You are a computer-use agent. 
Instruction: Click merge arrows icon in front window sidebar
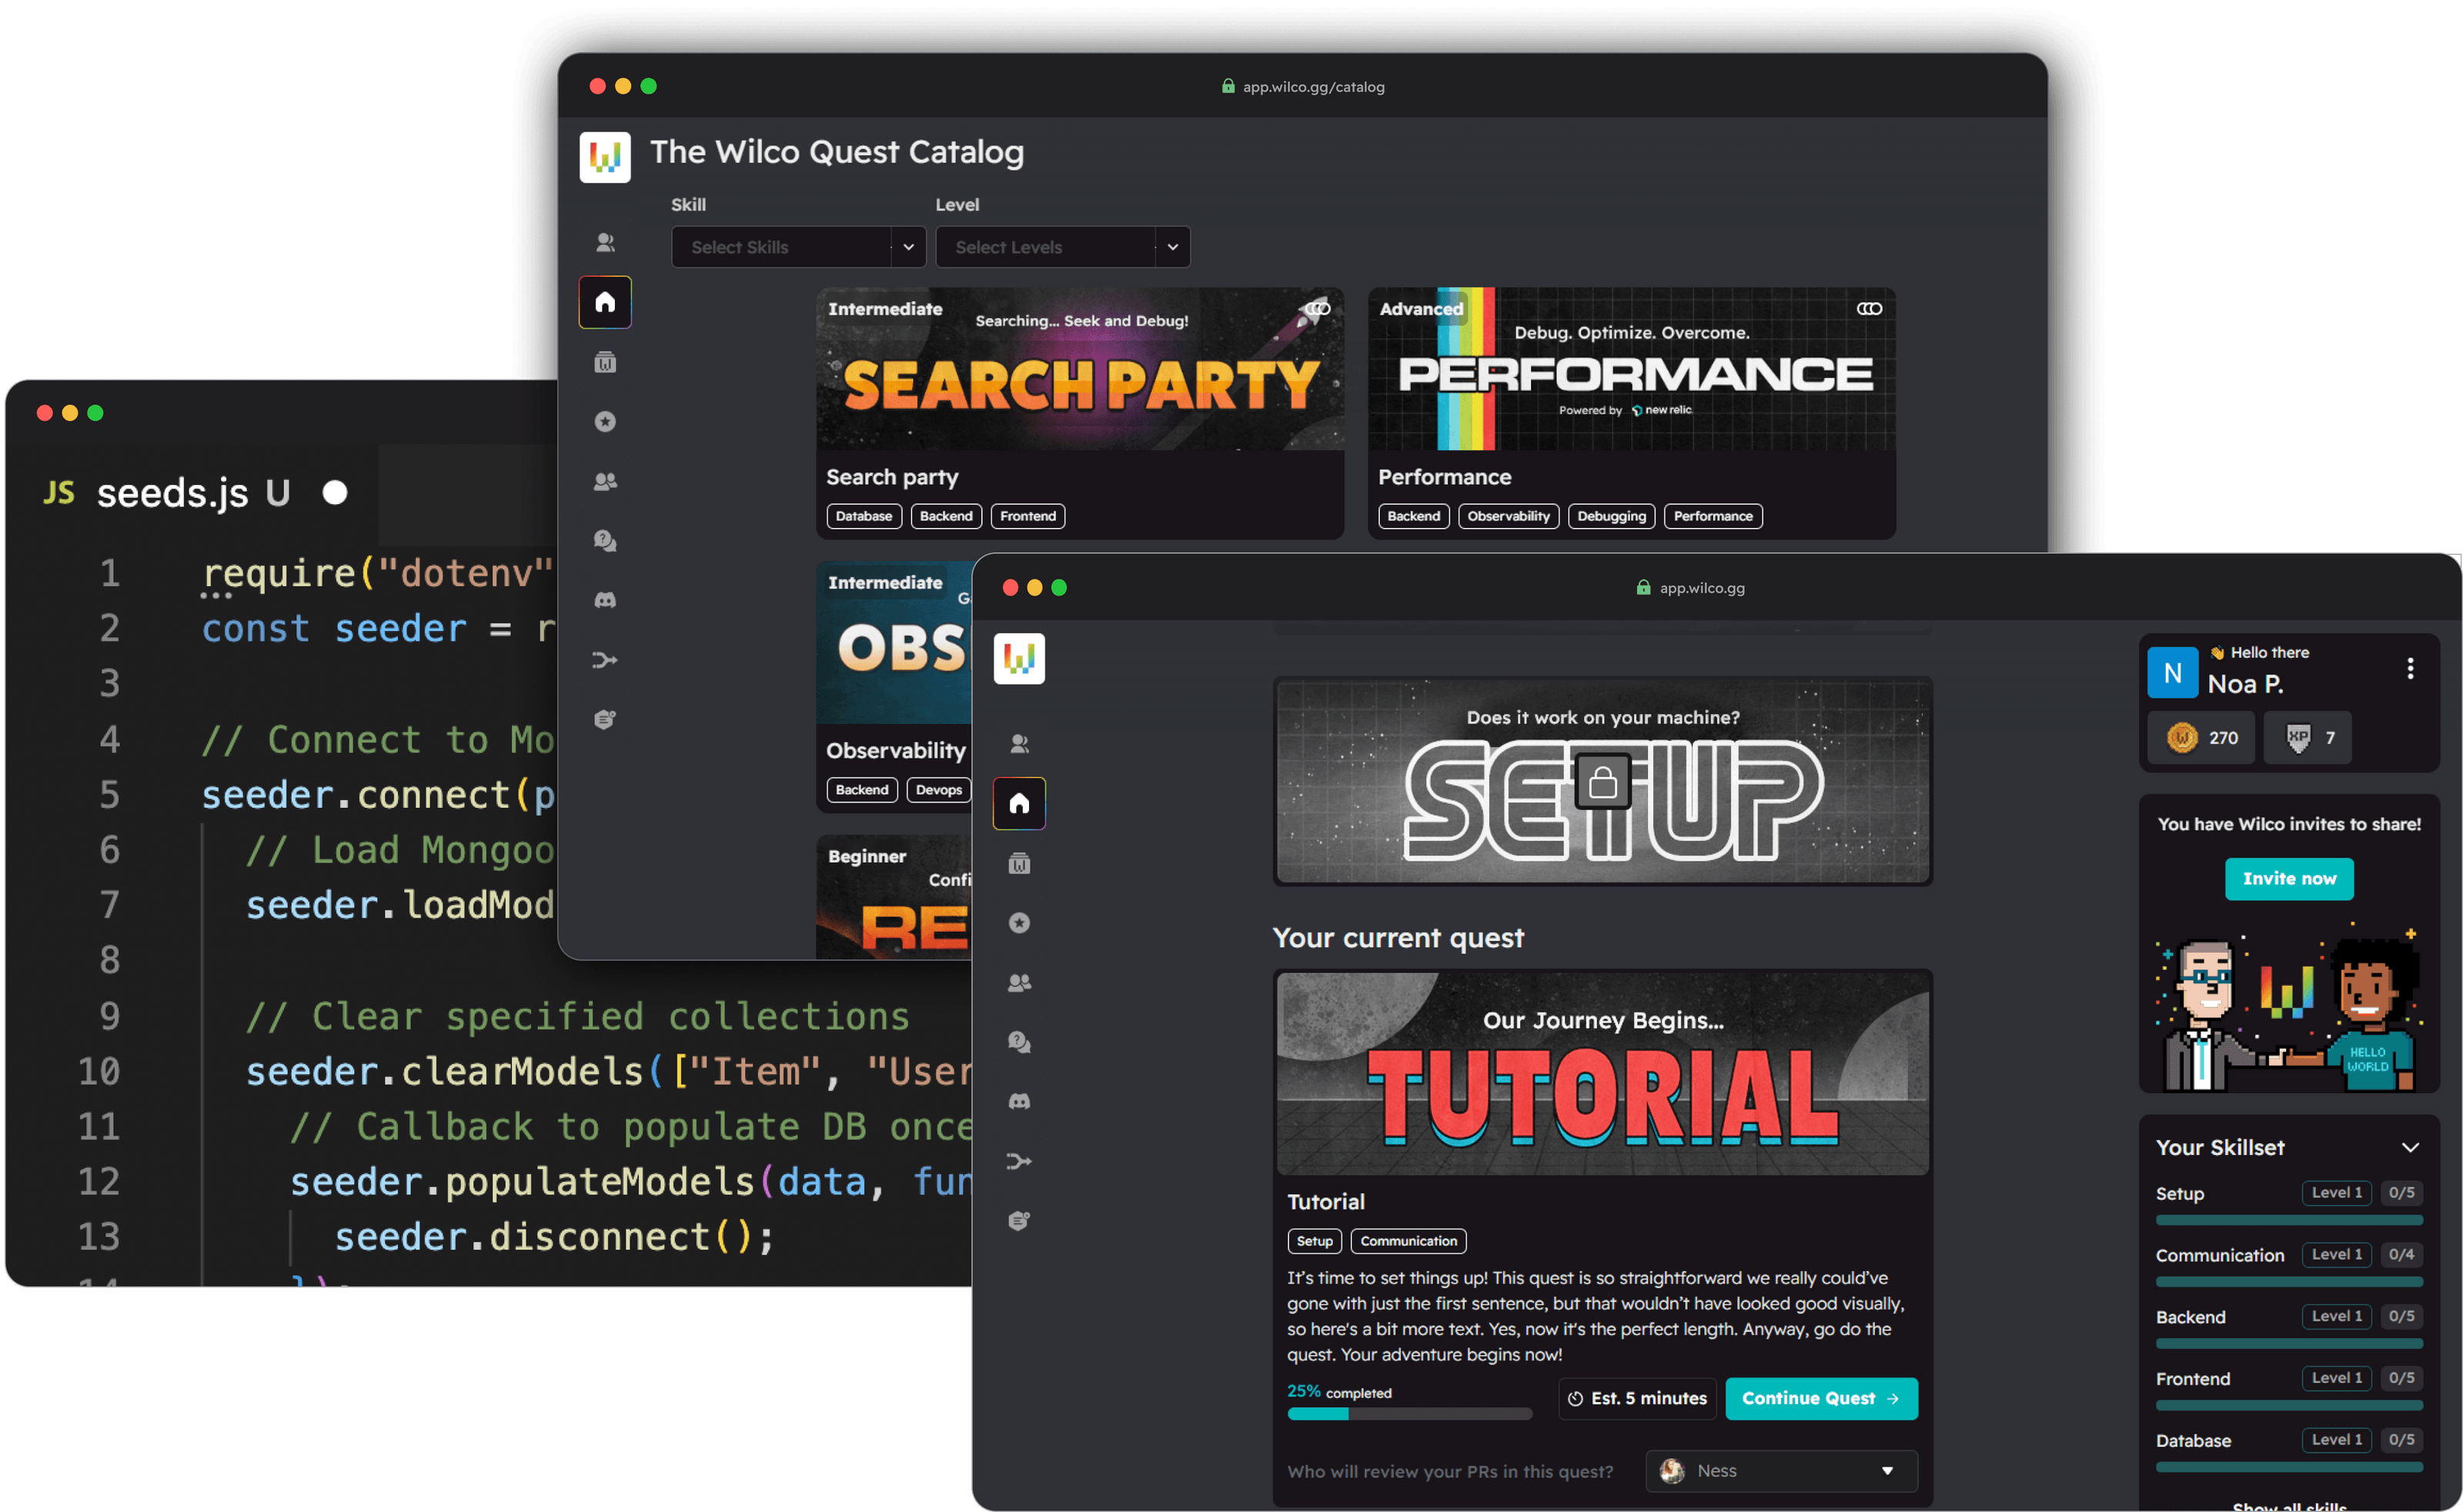(x=1019, y=1161)
